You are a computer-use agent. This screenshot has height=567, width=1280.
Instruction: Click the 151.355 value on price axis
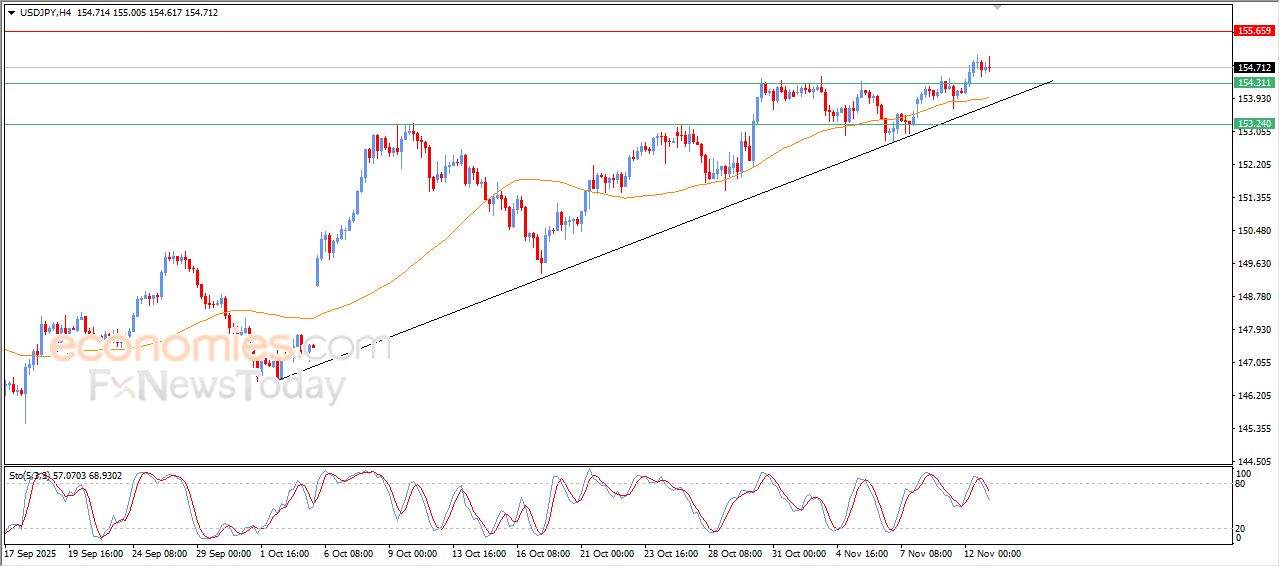[x=1254, y=198]
